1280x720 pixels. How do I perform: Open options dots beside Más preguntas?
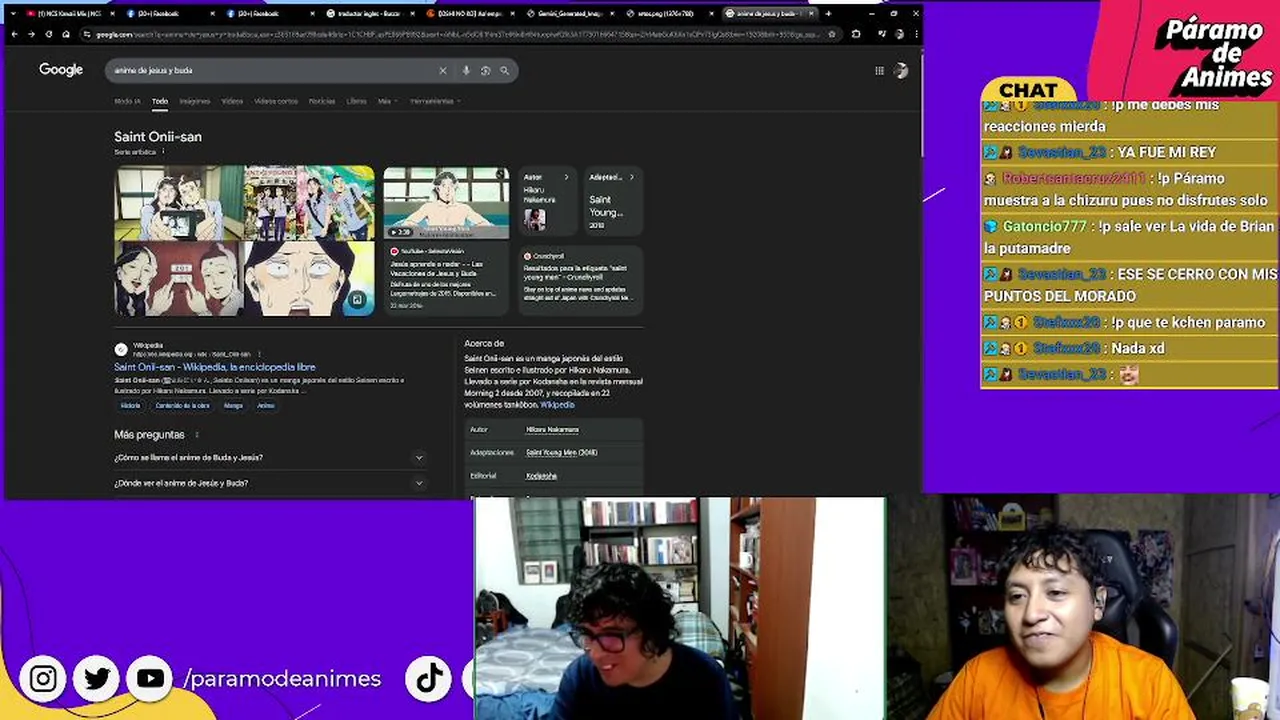197,435
